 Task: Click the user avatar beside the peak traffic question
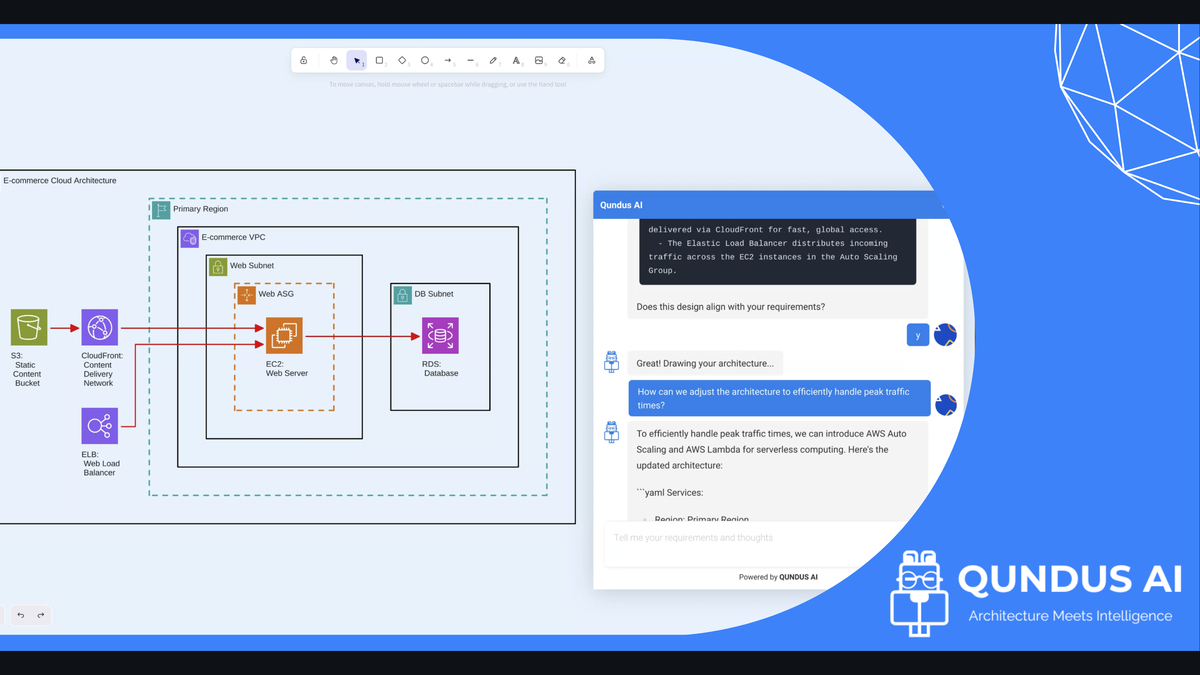point(945,405)
